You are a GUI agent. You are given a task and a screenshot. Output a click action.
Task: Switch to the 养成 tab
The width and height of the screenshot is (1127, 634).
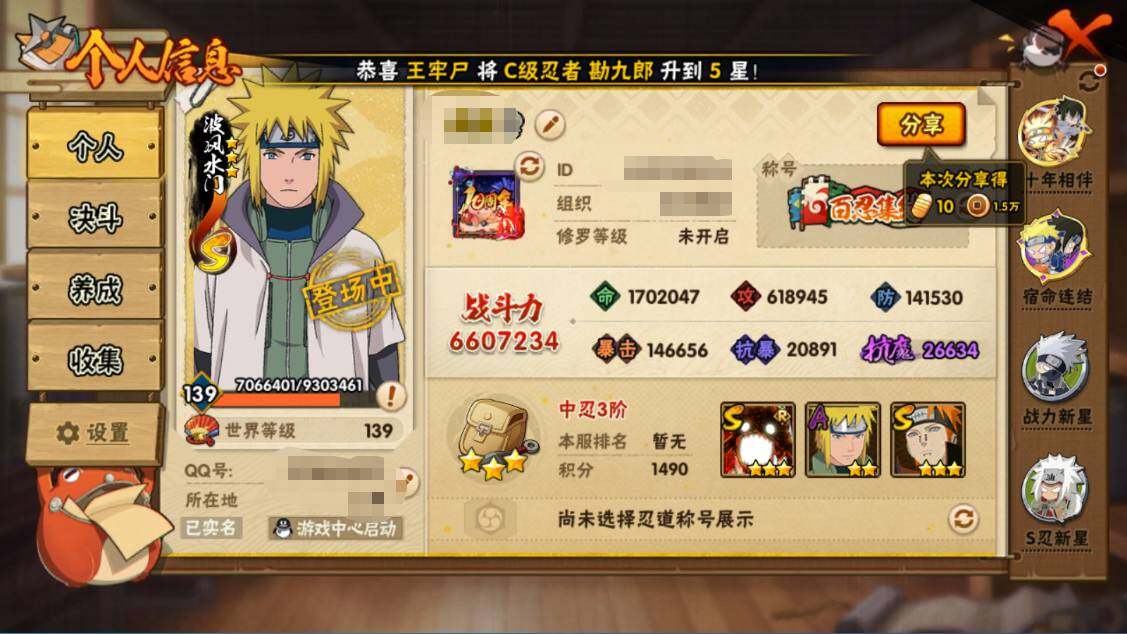94,288
